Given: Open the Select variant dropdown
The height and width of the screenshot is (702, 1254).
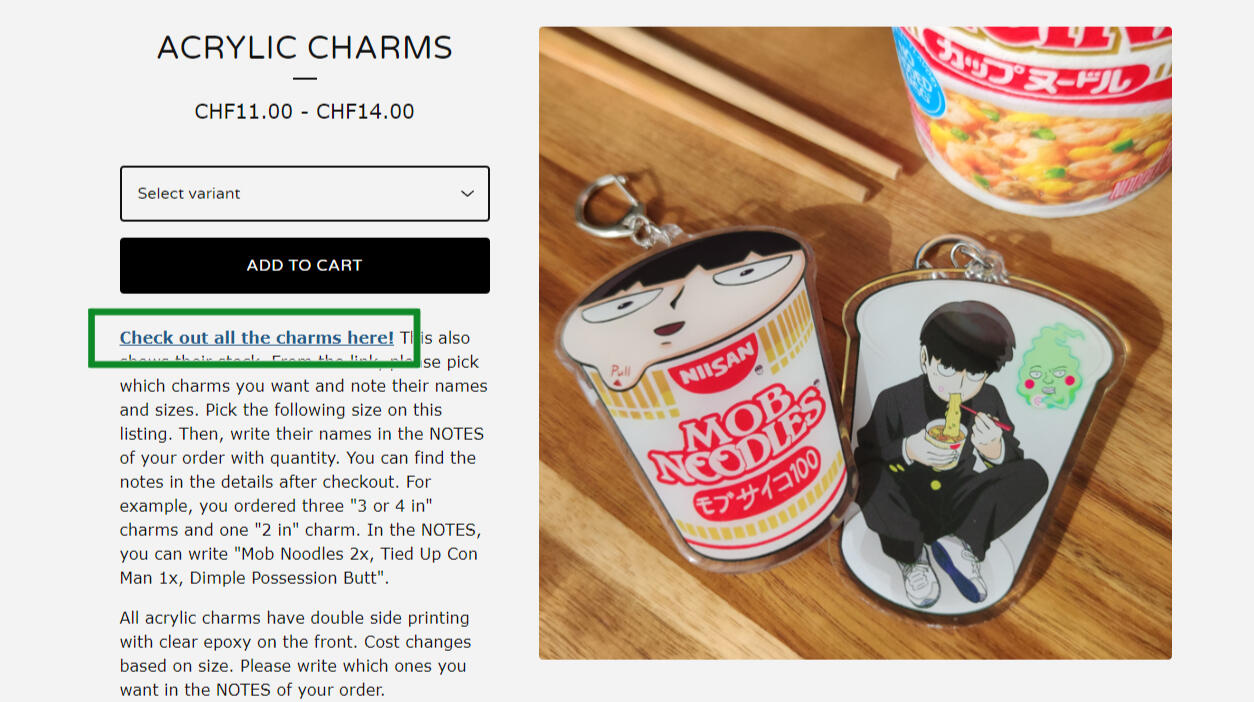Looking at the screenshot, I should coord(304,193).
